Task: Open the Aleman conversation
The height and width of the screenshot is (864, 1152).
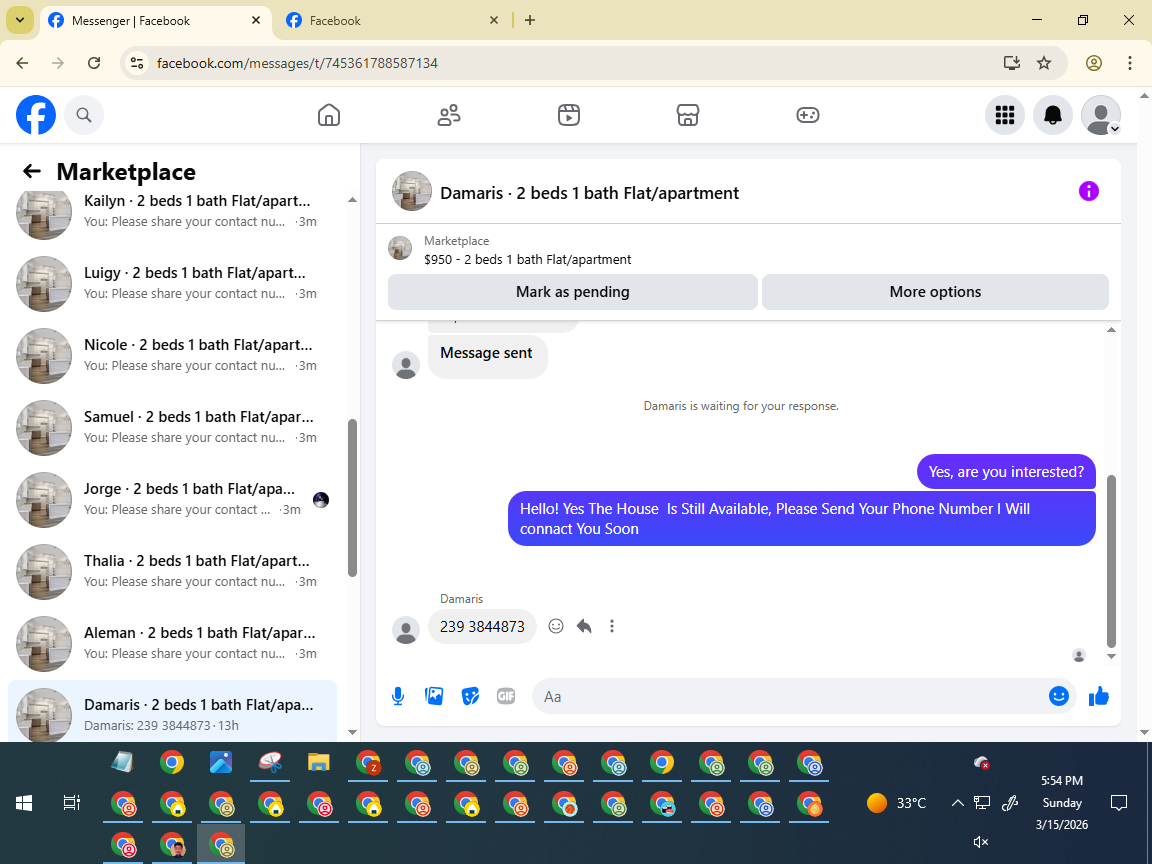Action: 172,643
